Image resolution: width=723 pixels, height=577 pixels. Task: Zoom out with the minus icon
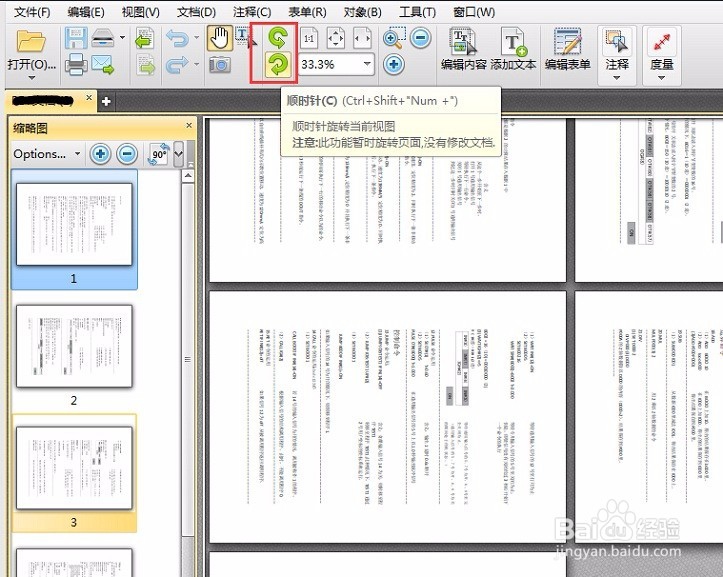pos(421,38)
